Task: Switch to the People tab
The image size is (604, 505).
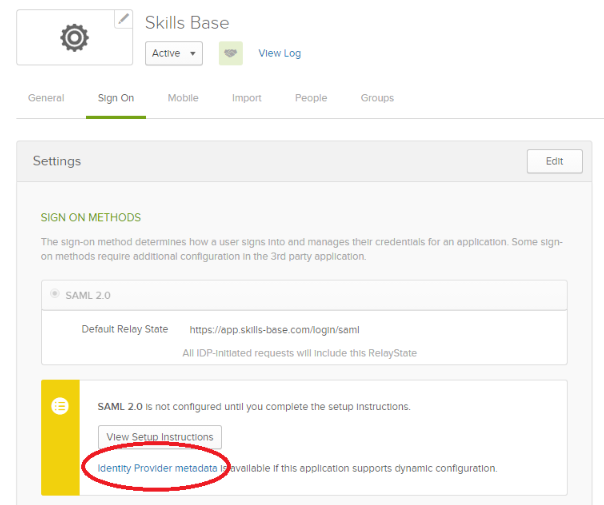Action: [x=311, y=98]
